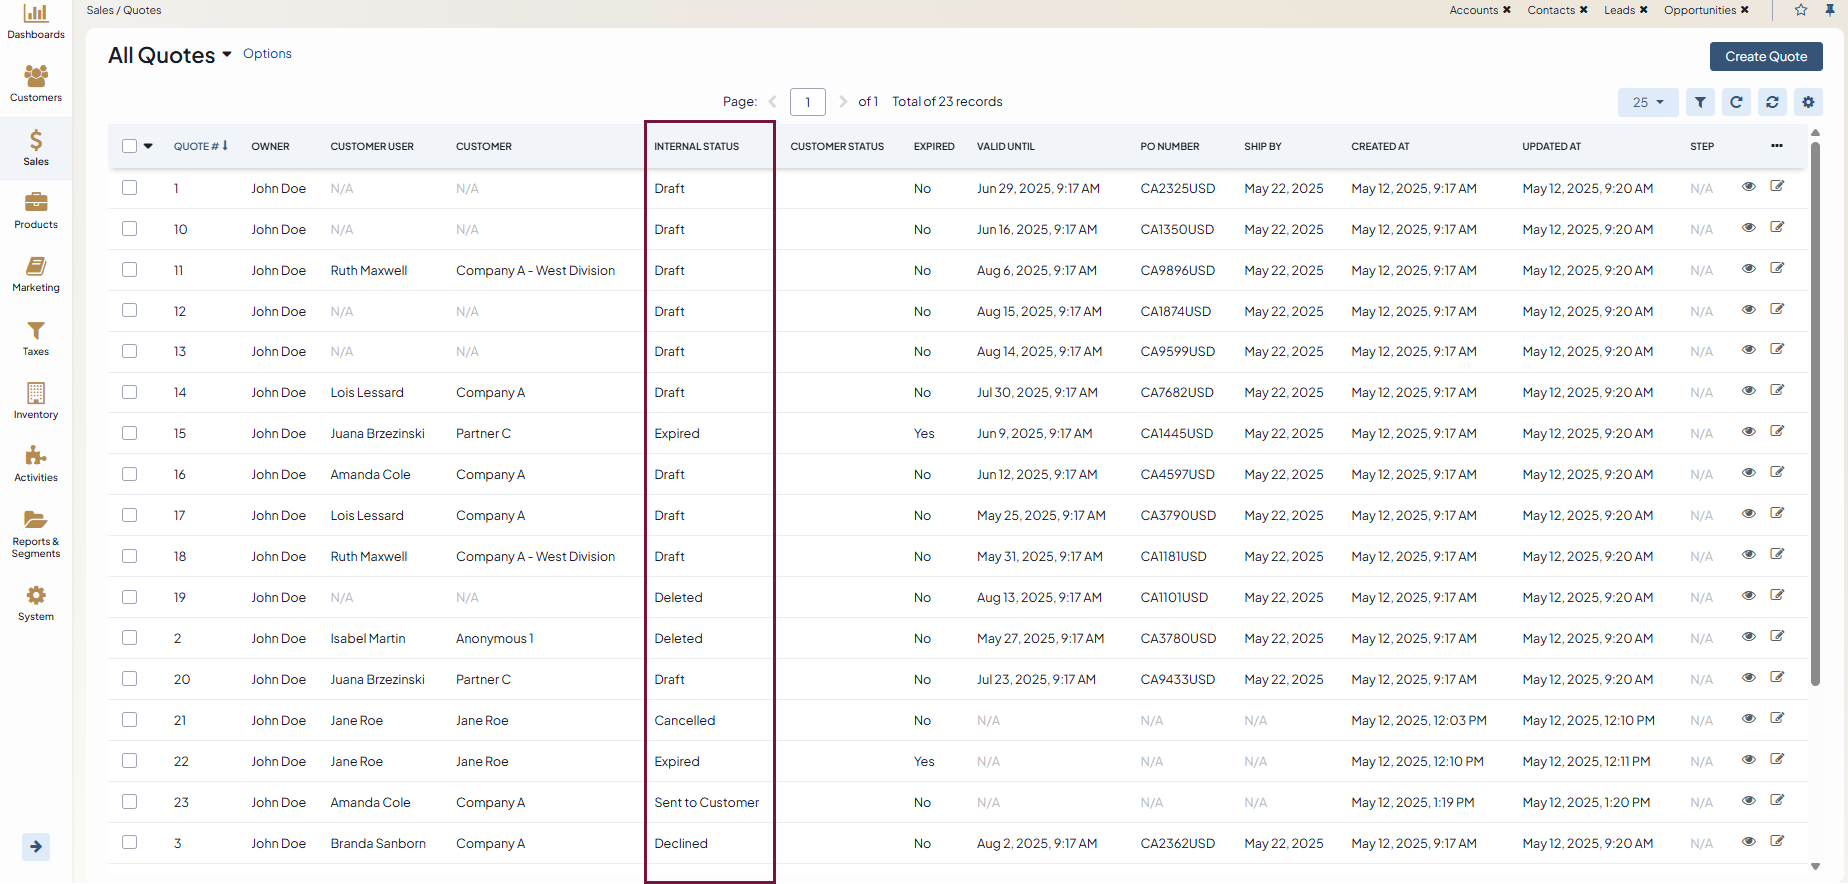Edit quote 15 using pencil icon
This screenshot has width=1848, height=884.
pos(1777,432)
